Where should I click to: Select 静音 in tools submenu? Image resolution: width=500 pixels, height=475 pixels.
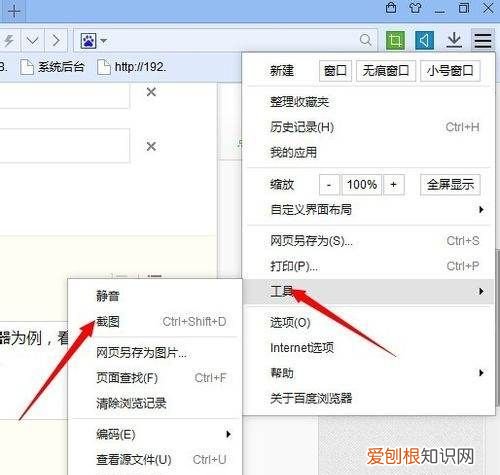(x=155, y=296)
